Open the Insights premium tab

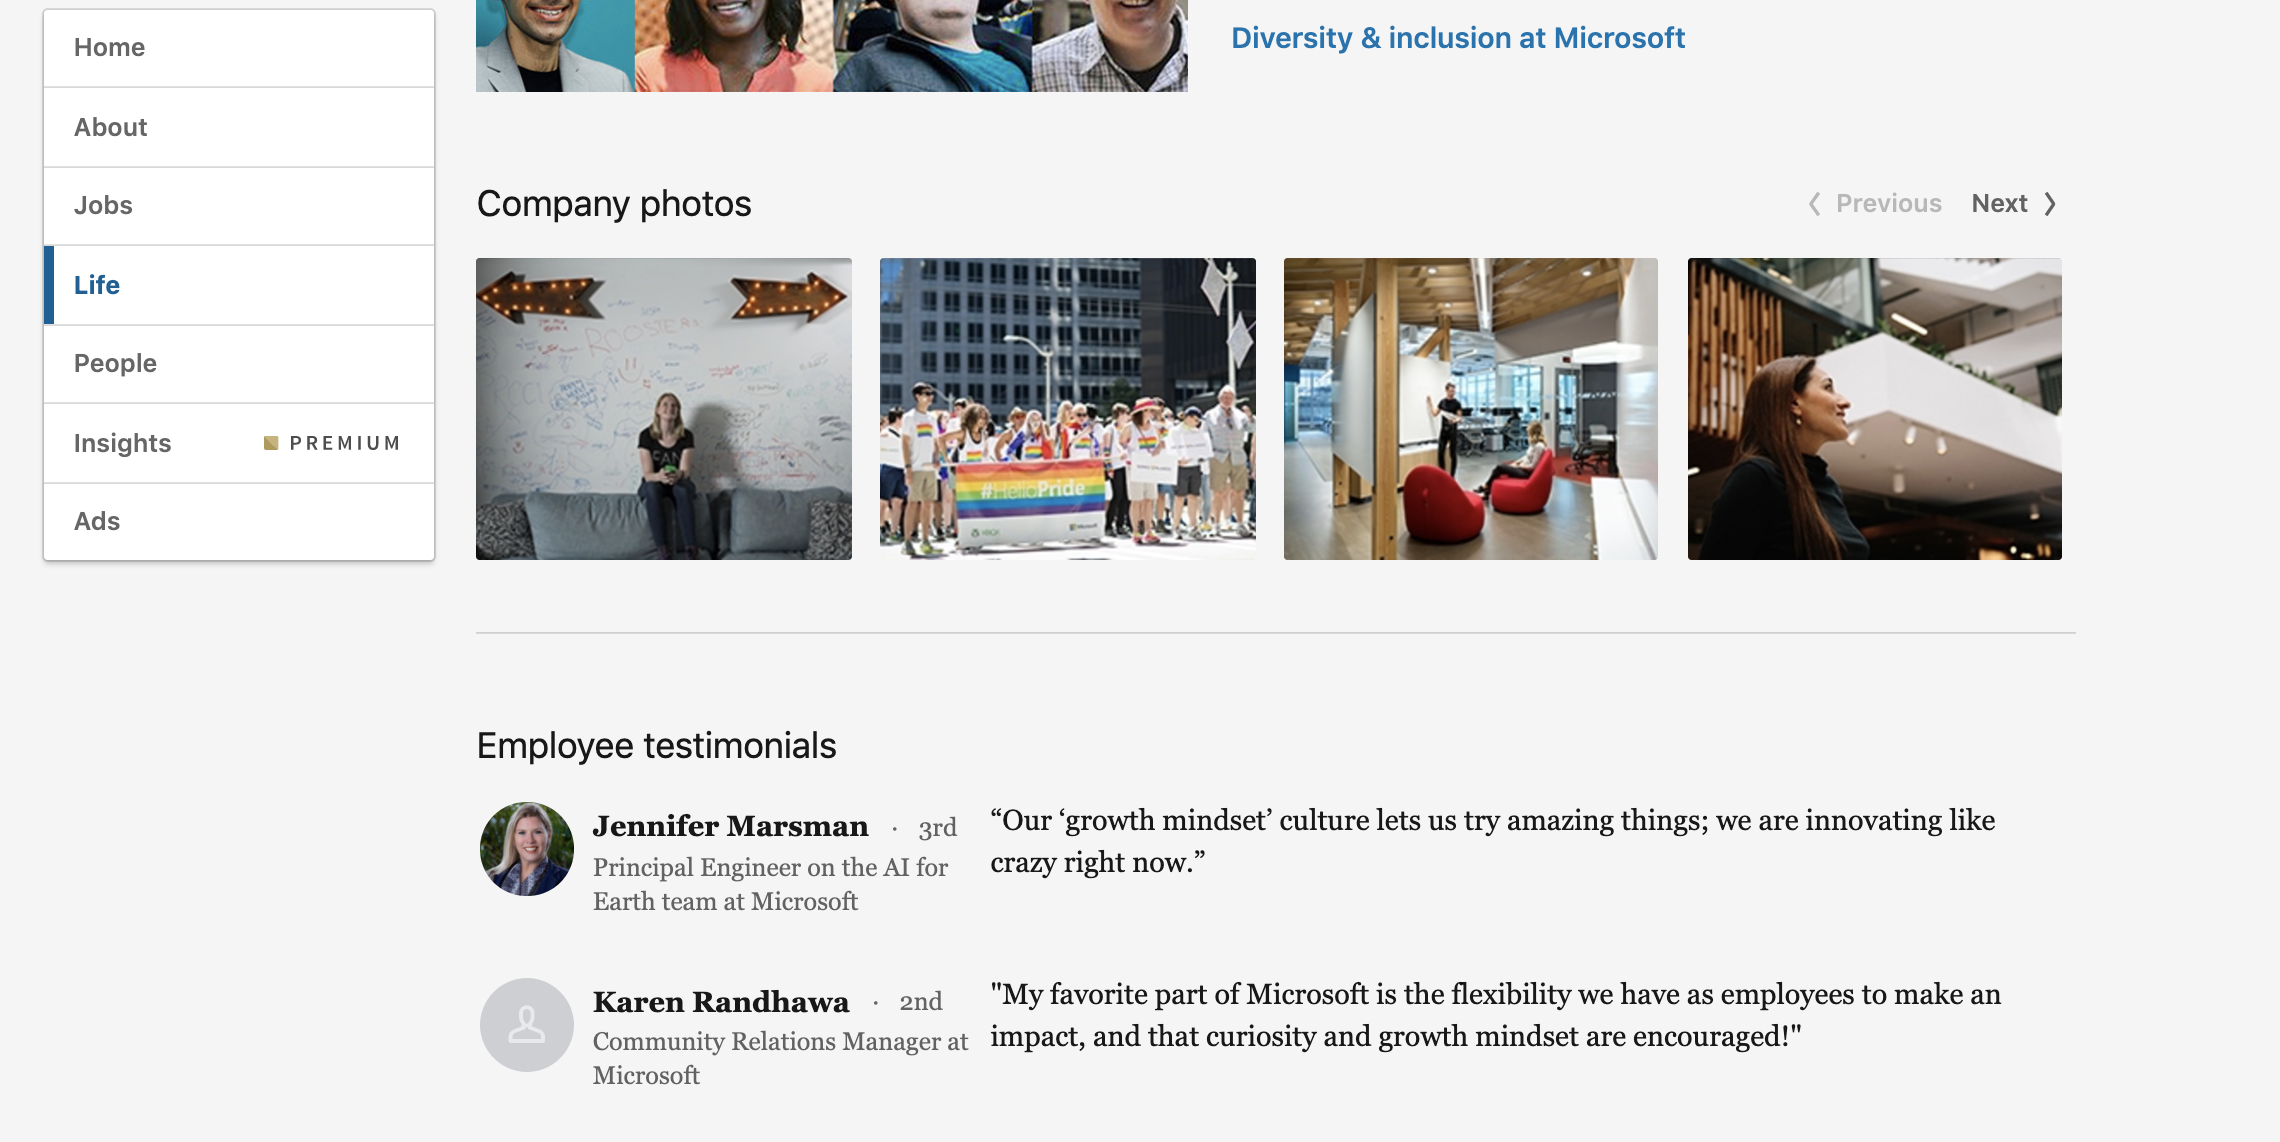click(x=123, y=443)
